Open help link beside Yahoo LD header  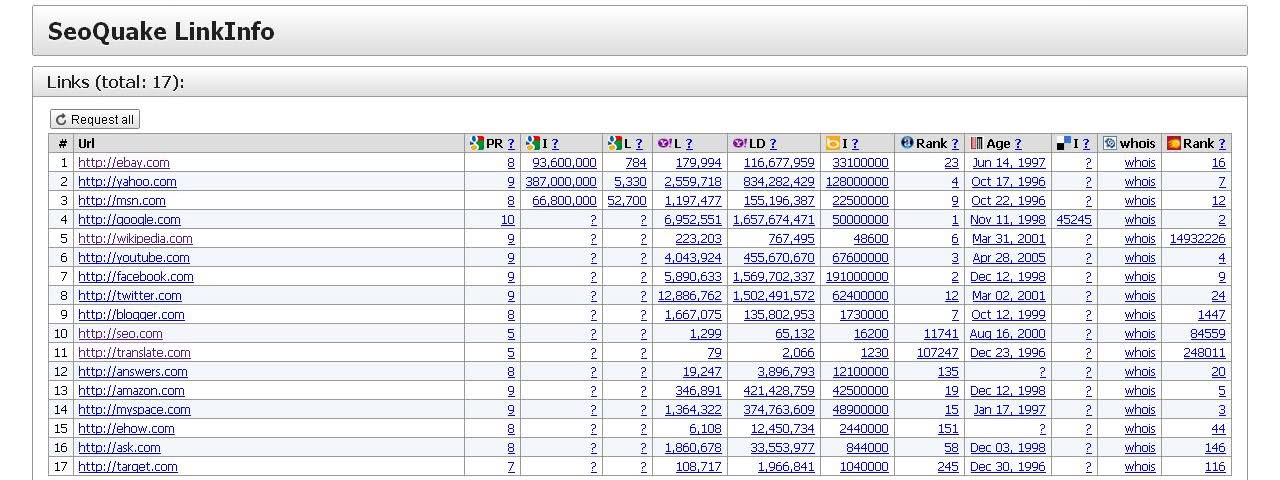click(x=772, y=144)
